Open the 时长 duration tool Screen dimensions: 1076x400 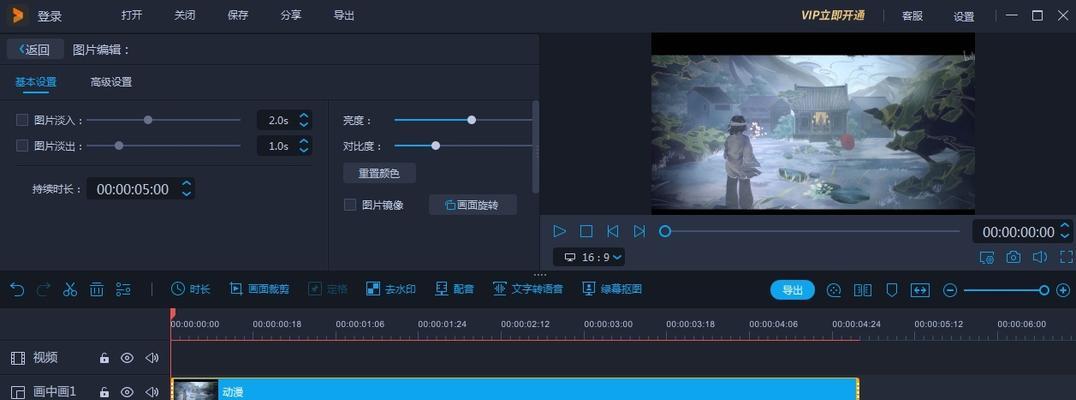pos(190,290)
